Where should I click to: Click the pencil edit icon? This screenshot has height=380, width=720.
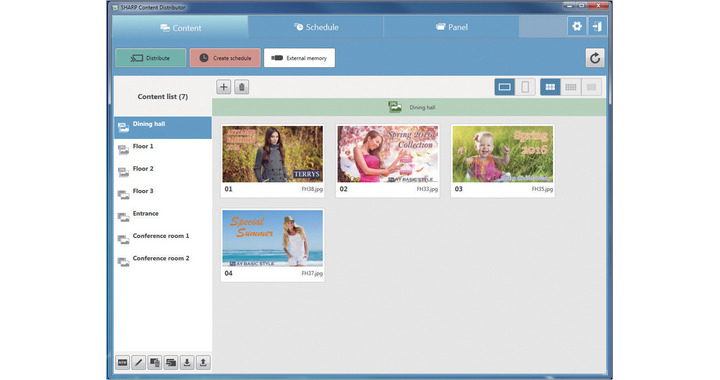pyautogui.click(x=139, y=363)
